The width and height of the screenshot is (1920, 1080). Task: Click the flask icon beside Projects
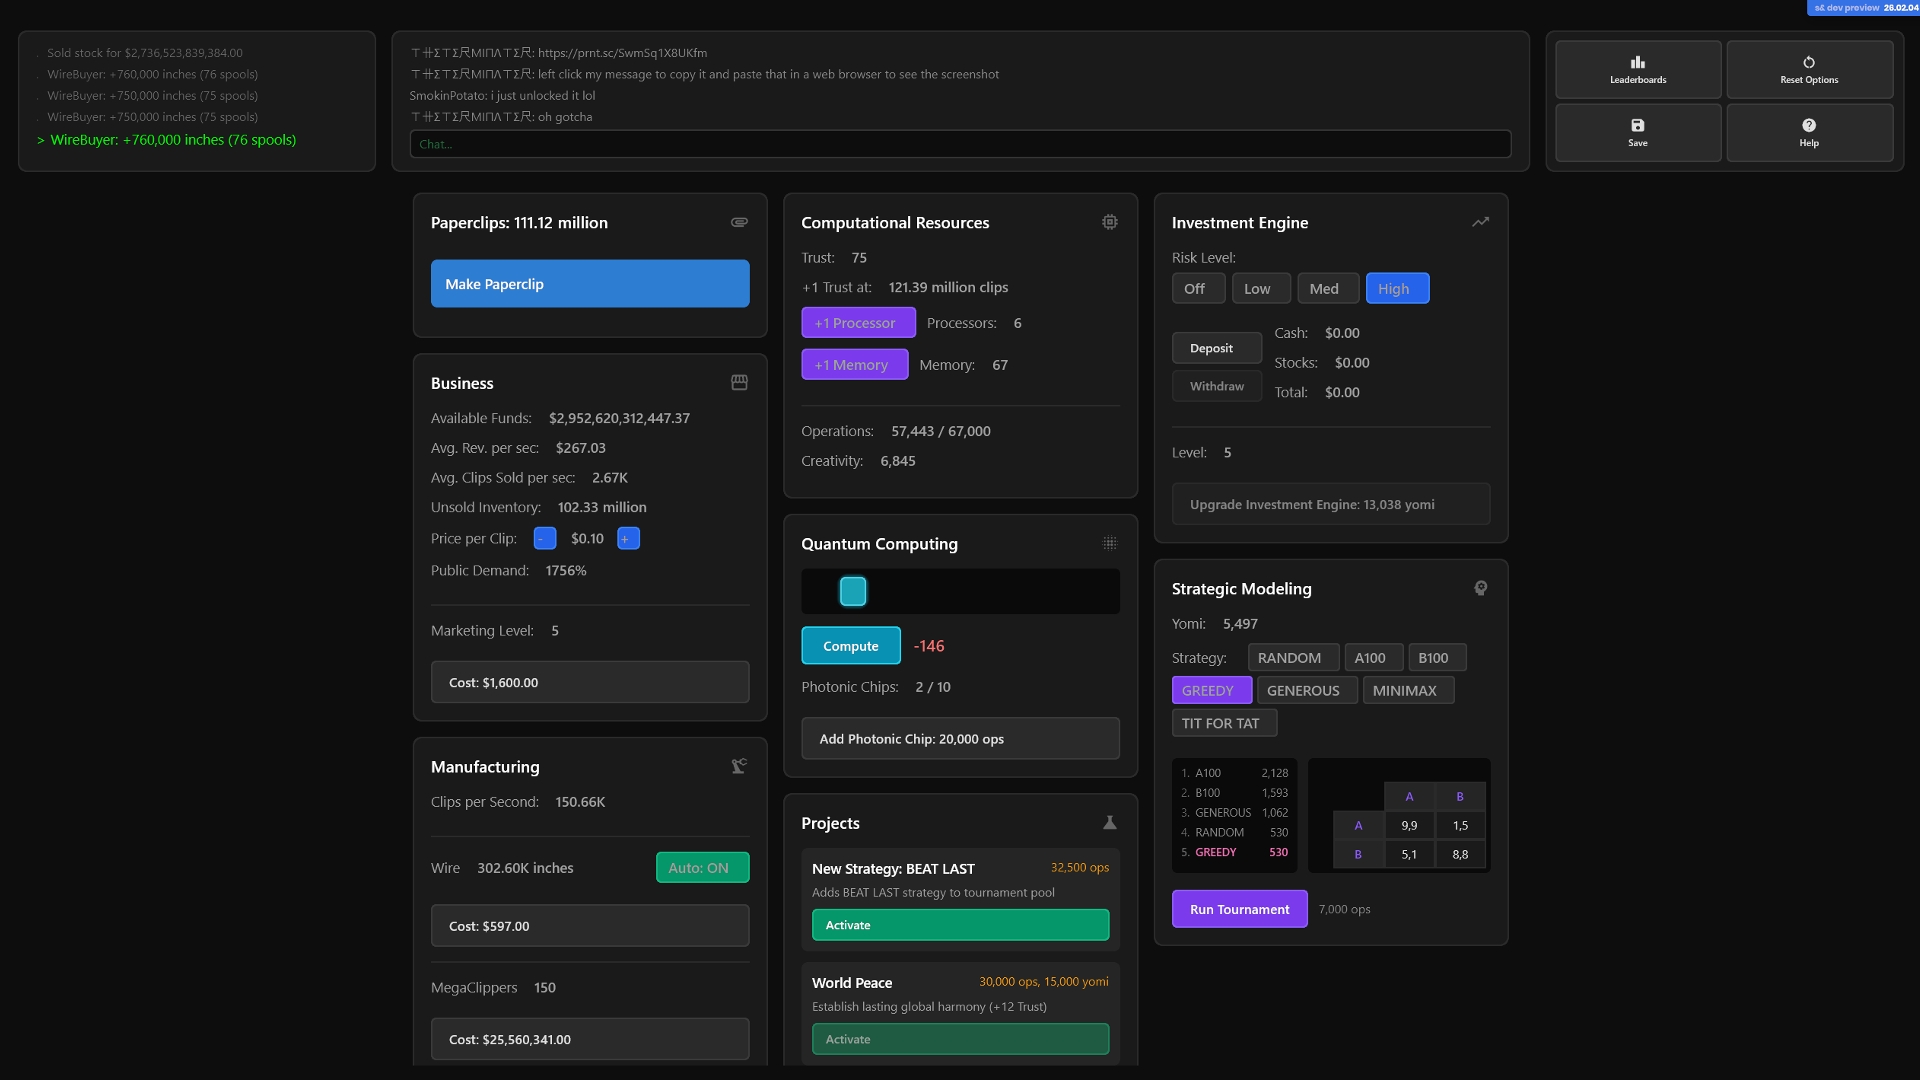tap(1110, 823)
